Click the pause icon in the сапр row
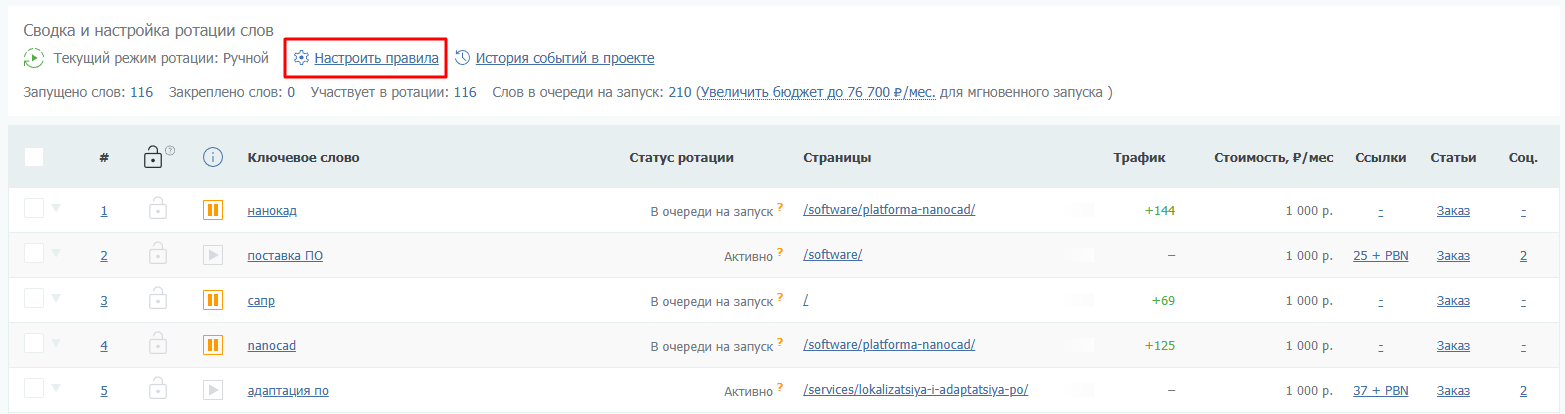This screenshot has height=414, width=1565. click(212, 300)
